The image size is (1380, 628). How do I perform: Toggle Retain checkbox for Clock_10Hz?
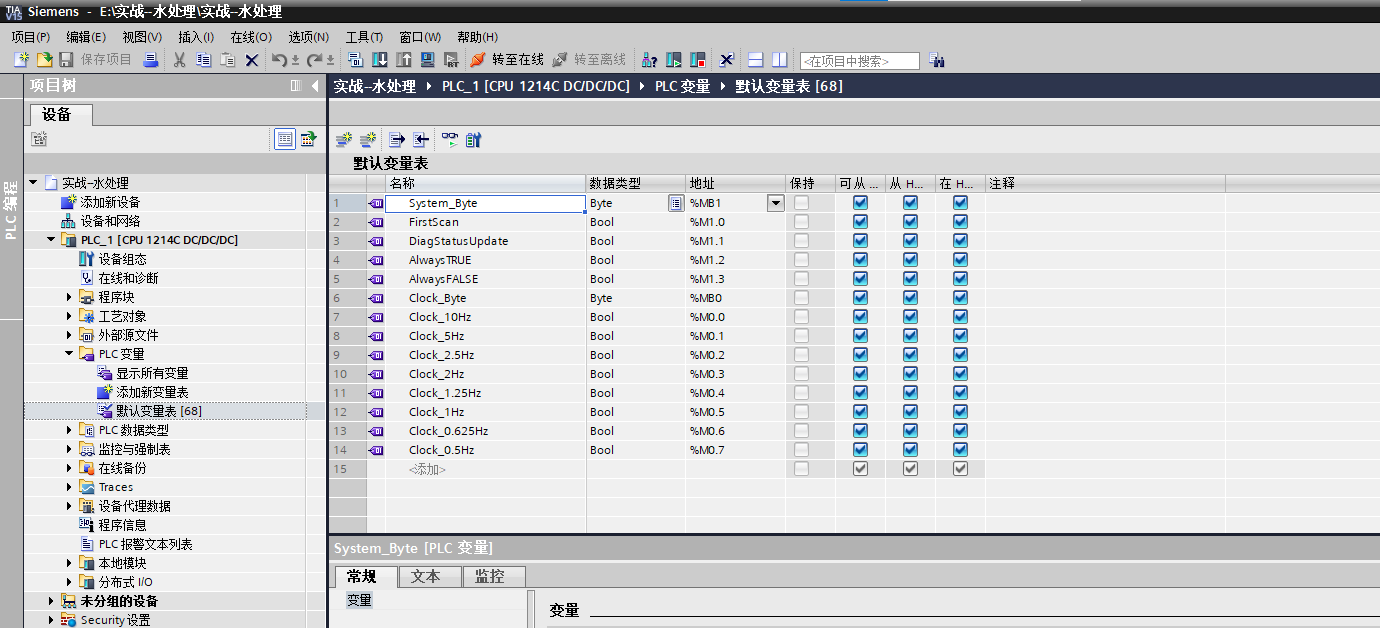tap(801, 317)
